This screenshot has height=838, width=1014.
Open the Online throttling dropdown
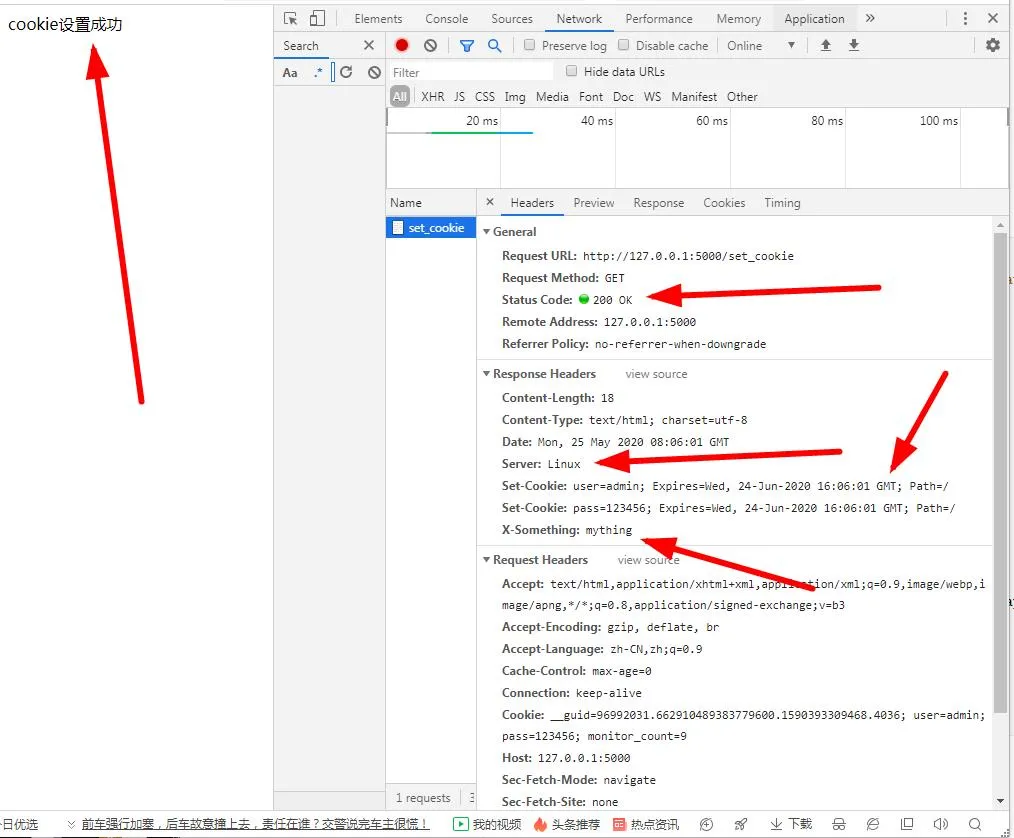(761, 46)
